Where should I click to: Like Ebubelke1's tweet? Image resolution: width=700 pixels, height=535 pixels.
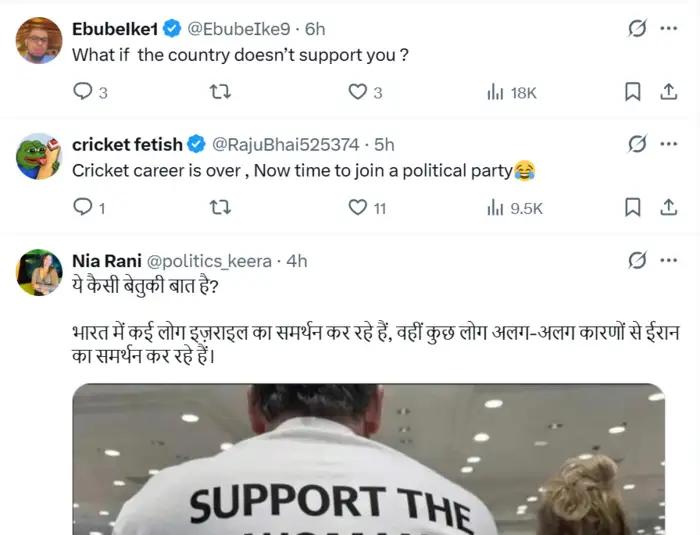[x=357, y=92]
